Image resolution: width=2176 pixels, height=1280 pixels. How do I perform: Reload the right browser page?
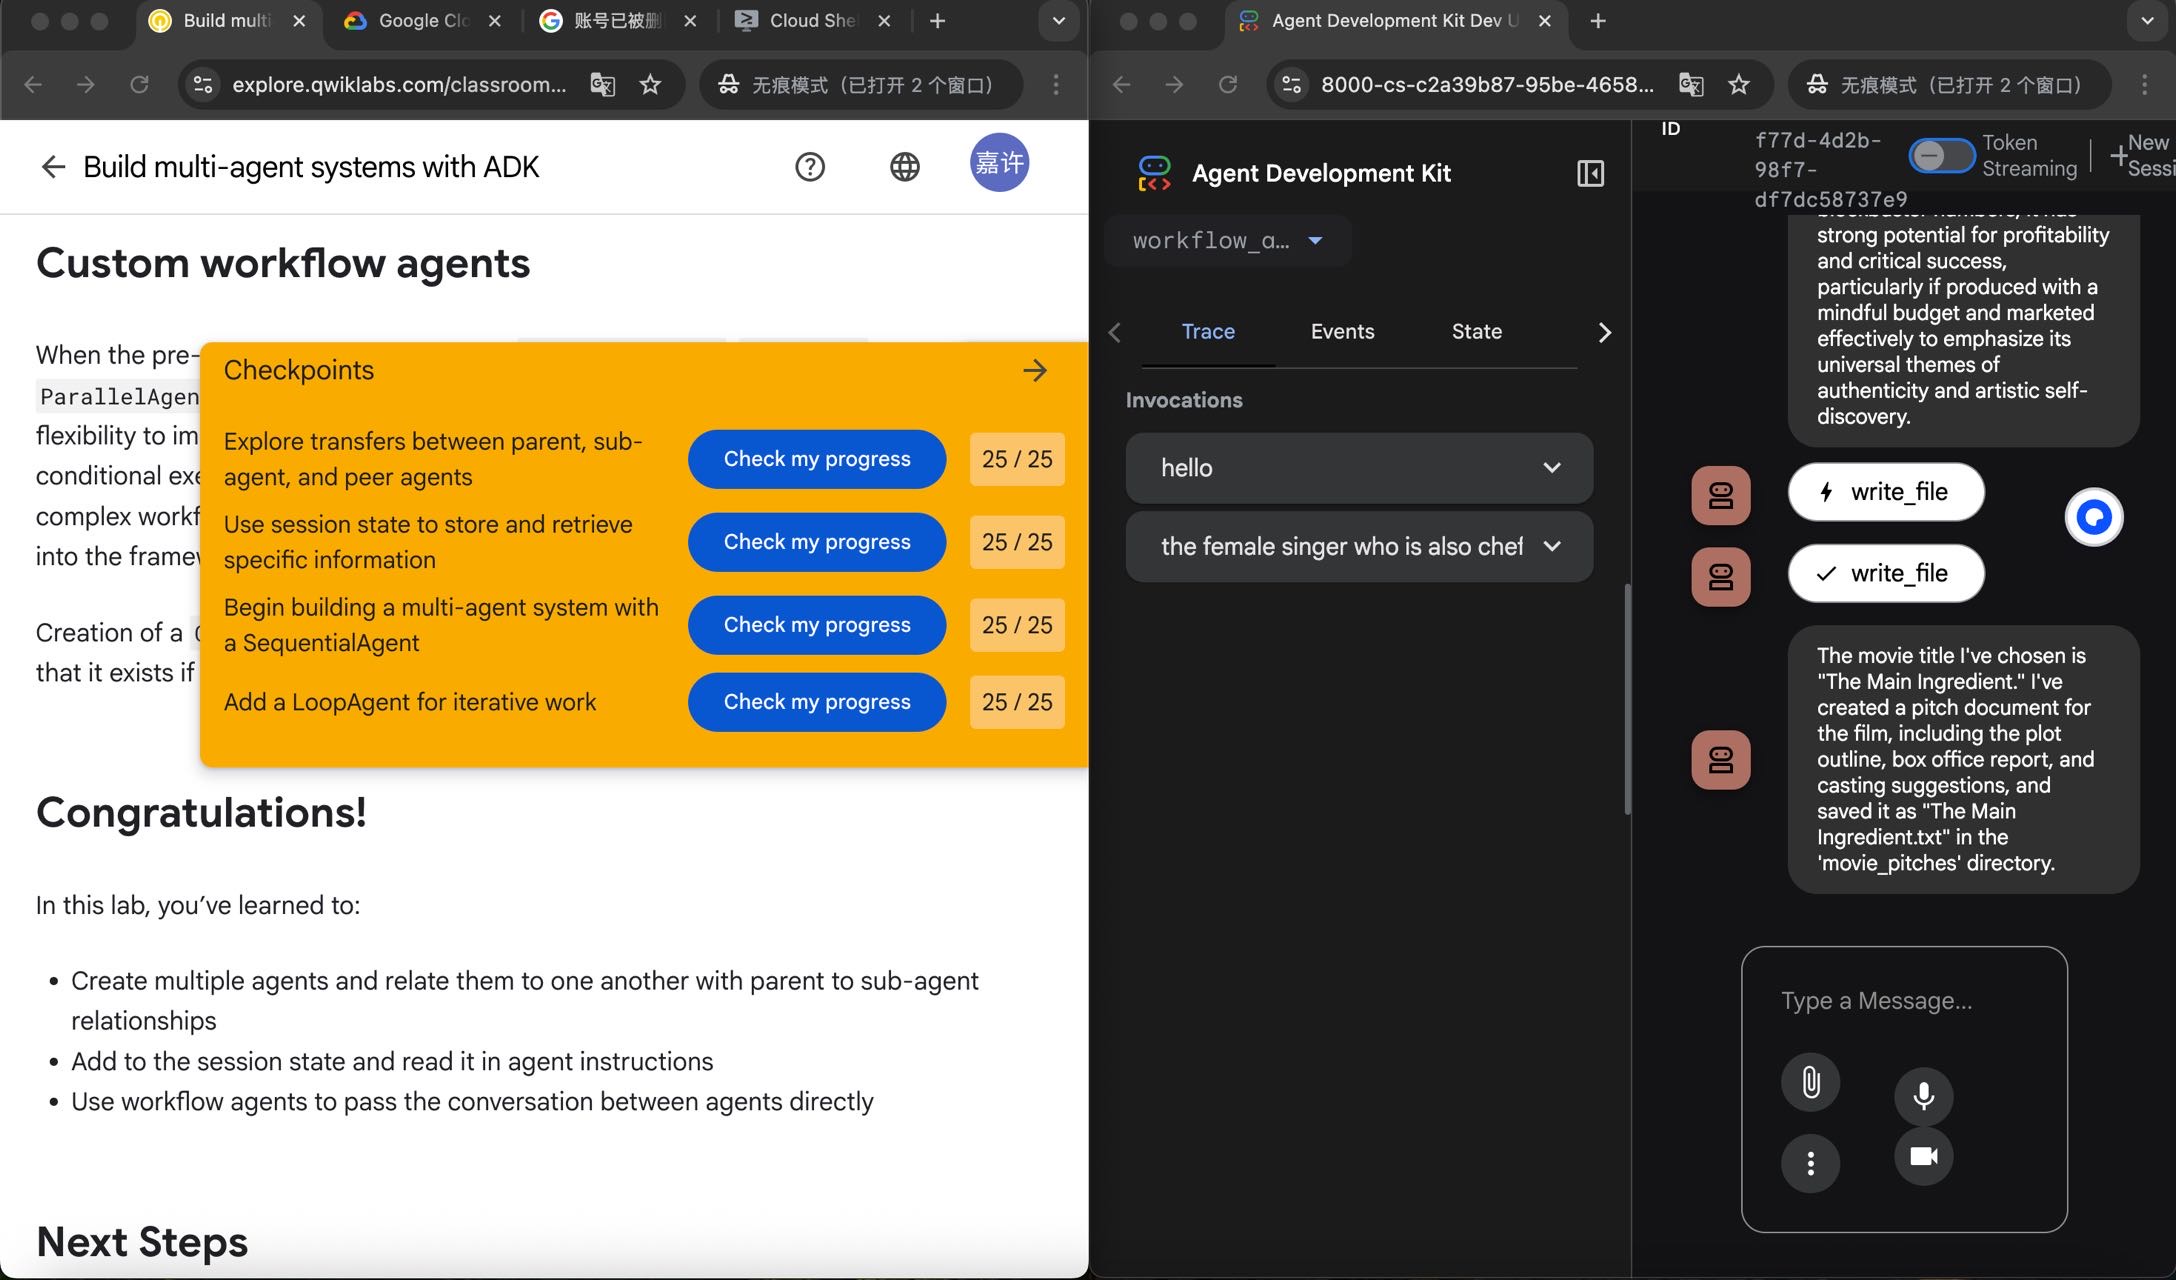[1228, 85]
